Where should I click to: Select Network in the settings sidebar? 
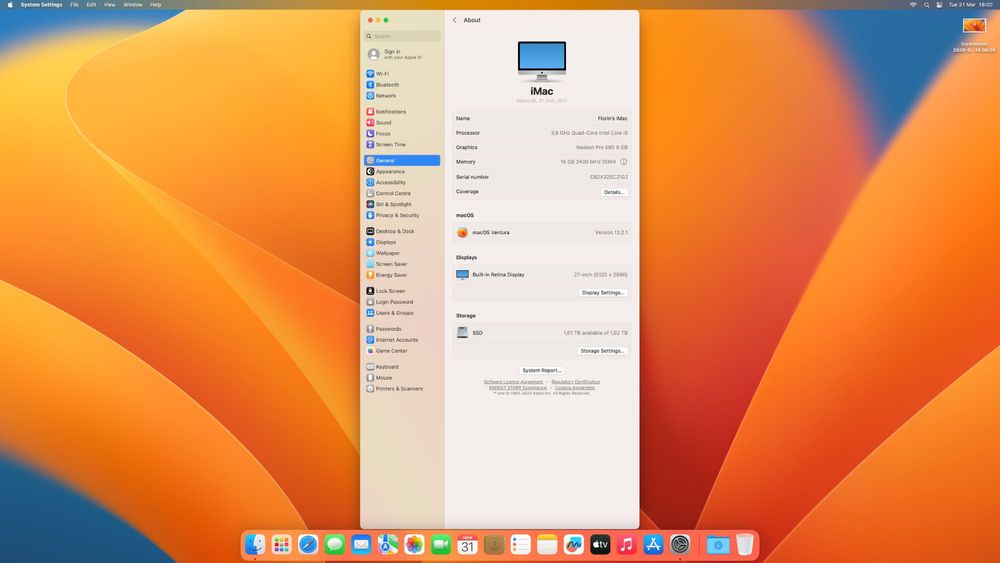point(402,96)
